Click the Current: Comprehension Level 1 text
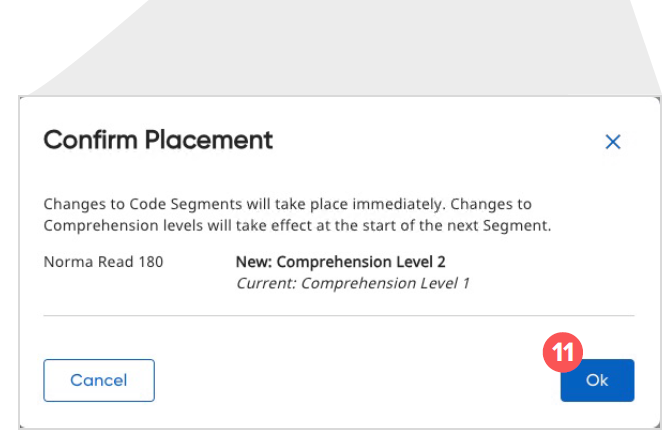This screenshot has height=433, width=672. 352,283
